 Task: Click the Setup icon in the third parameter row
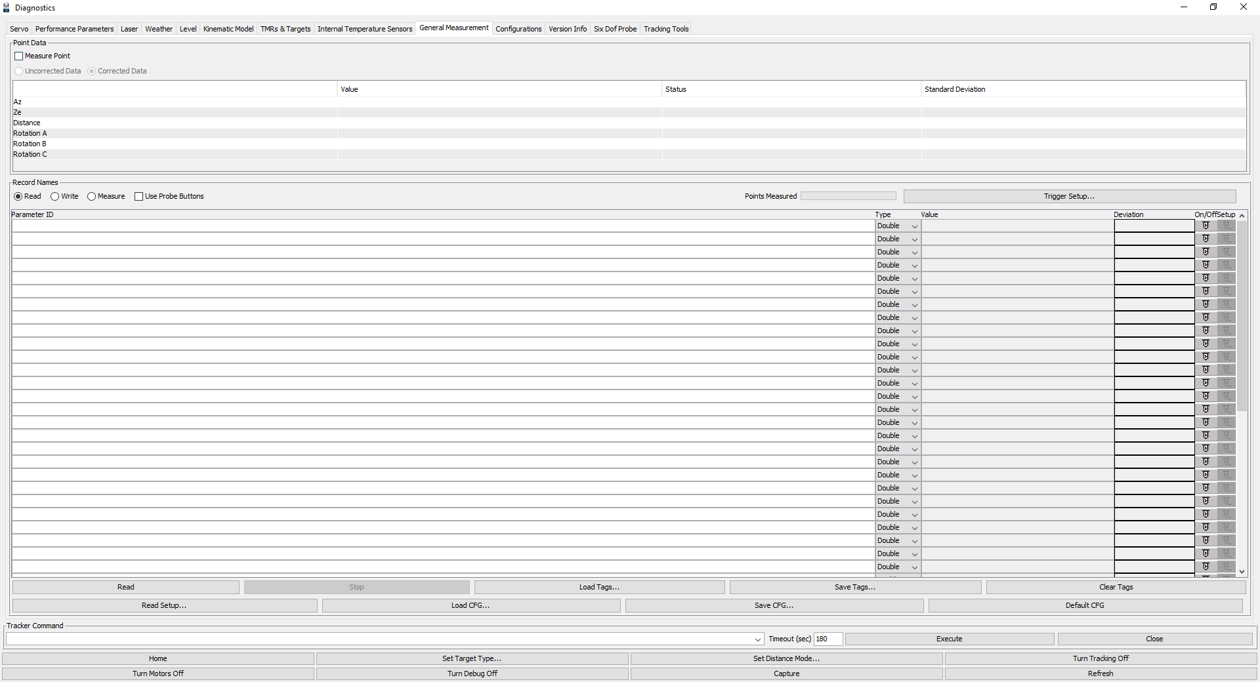tap(1226, 252)
